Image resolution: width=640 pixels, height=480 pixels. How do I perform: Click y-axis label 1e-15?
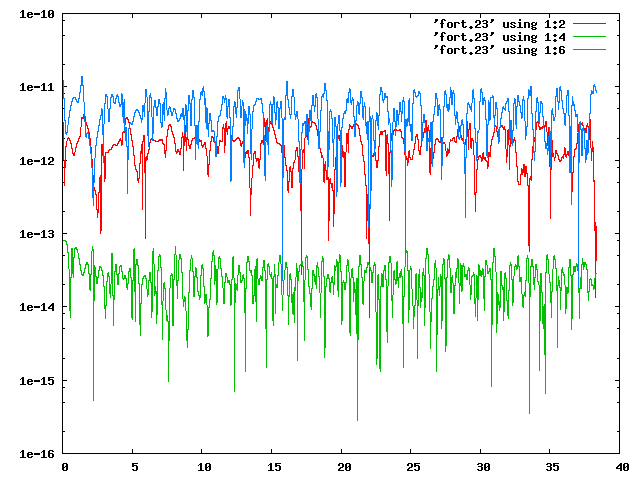point(37,381)
